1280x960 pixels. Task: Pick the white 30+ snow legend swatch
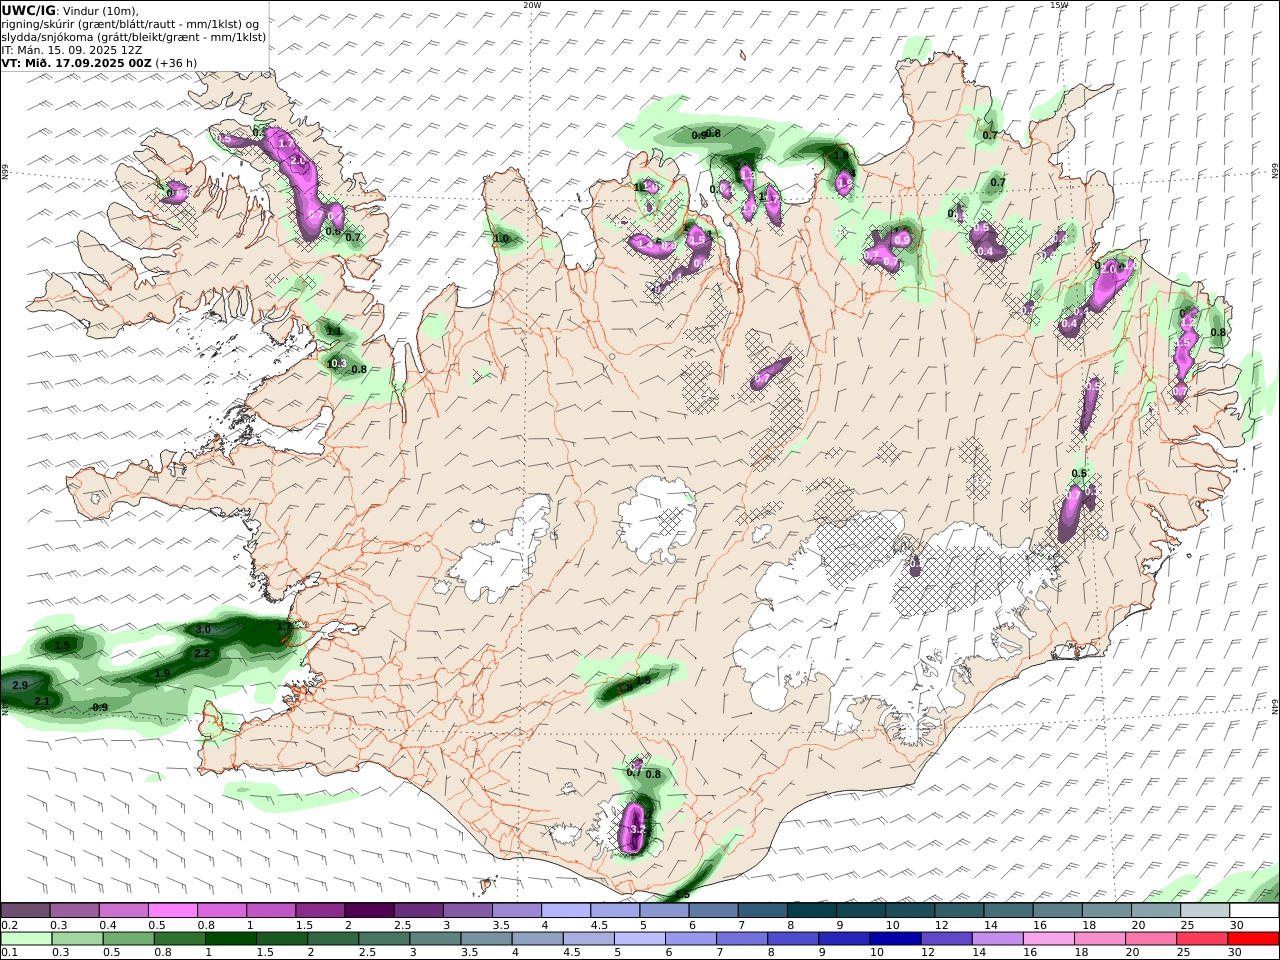coord(1255,910)
